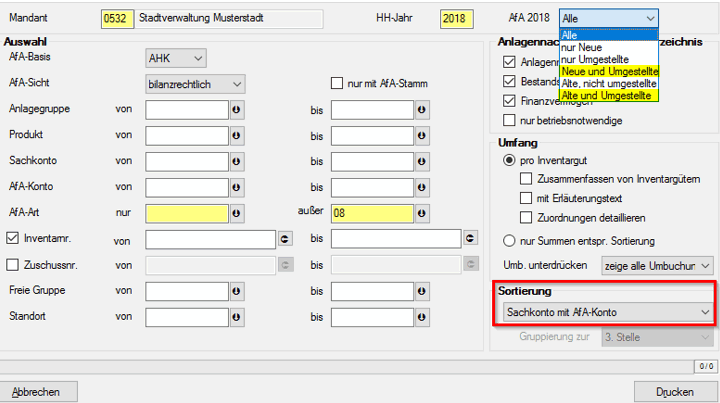The image size is (720, 403).
Task: Expand the AfA-Sicht bilanzrechtlich dropdown
Action: point(195,84)
